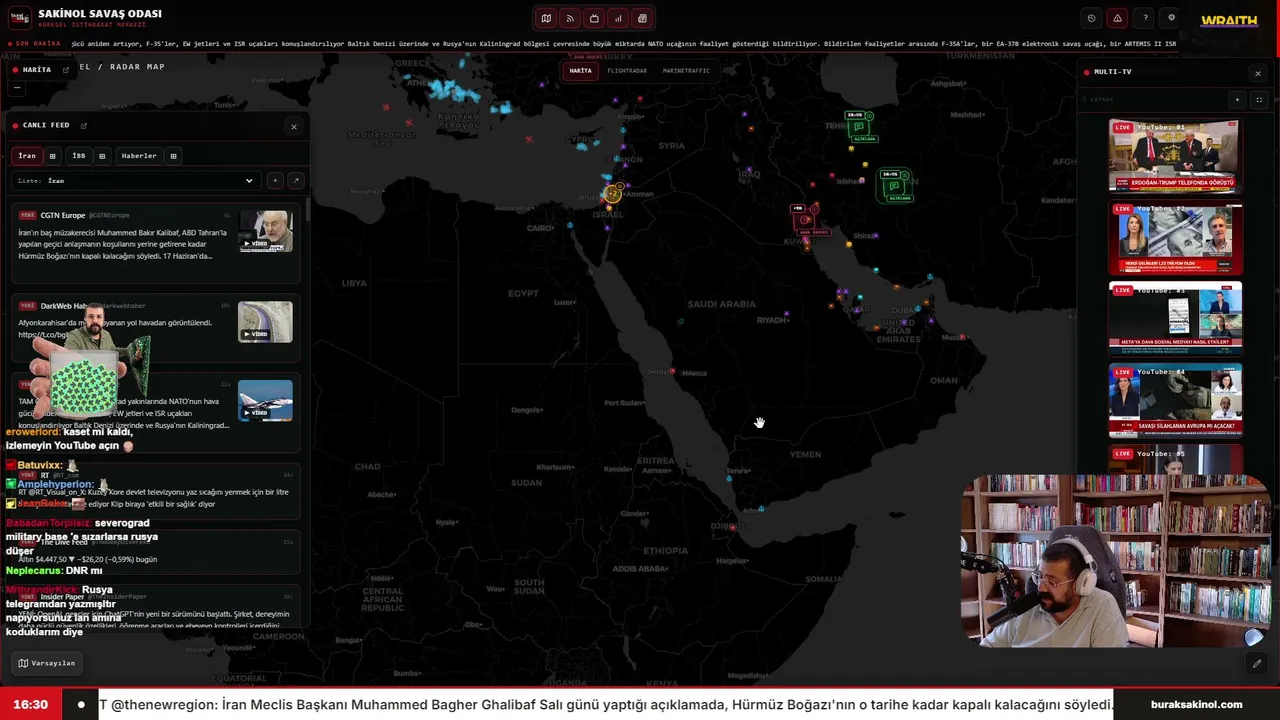Toggle fullscreen in the Multi-TV panel

(x=1258, y=99)
